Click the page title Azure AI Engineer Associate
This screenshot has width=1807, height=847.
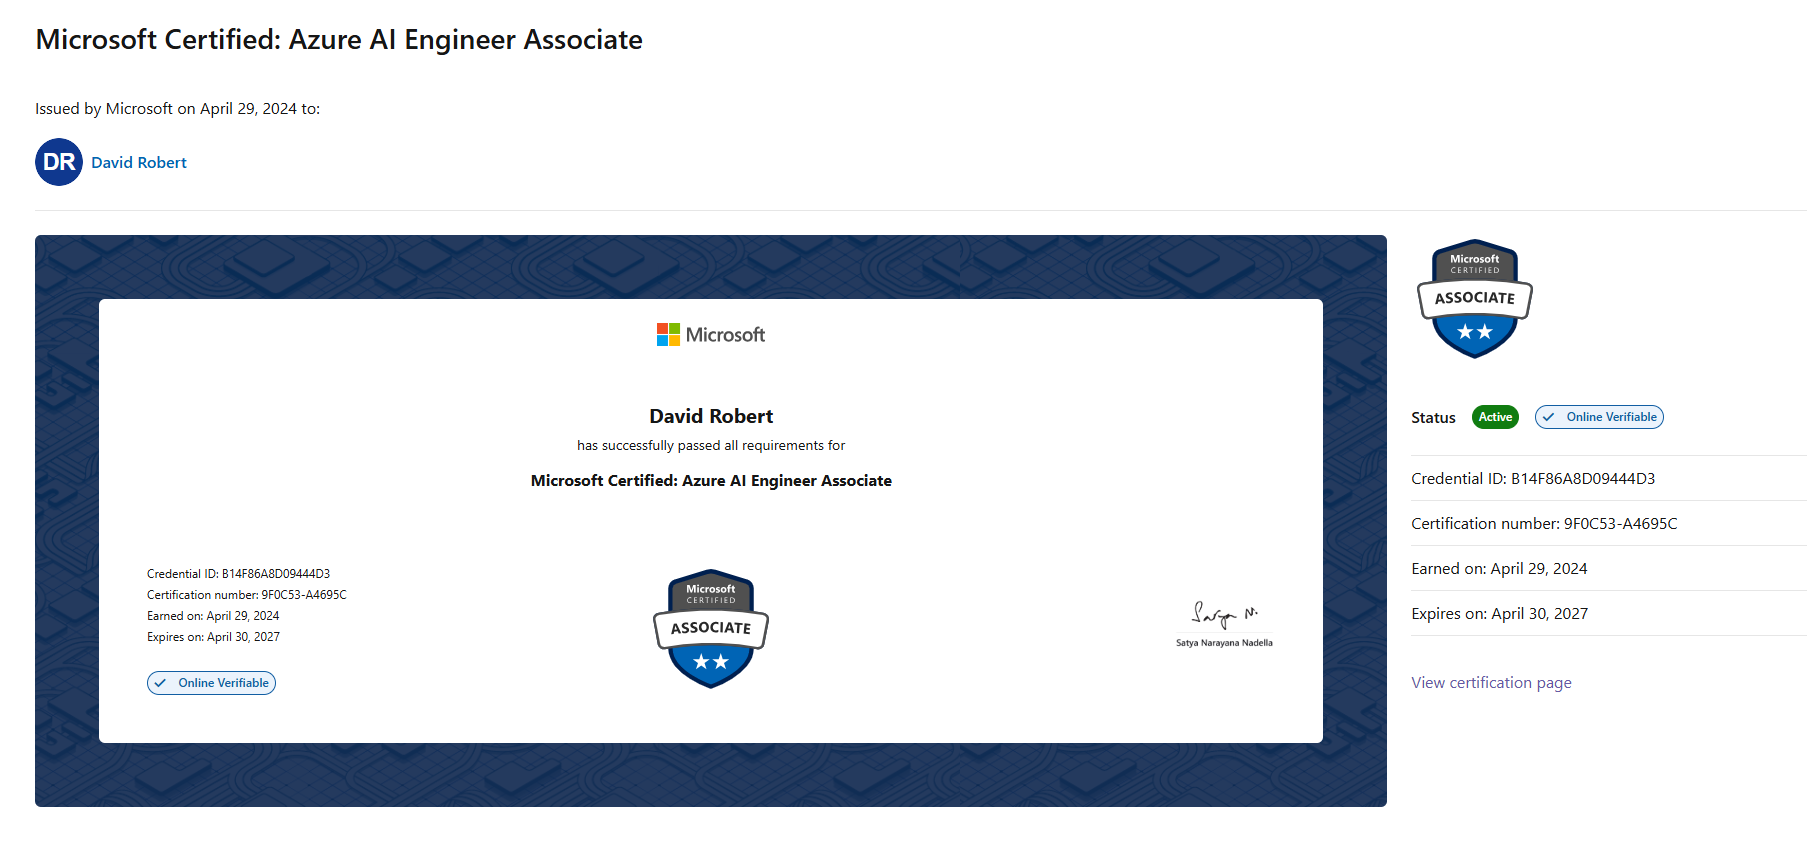339,39
